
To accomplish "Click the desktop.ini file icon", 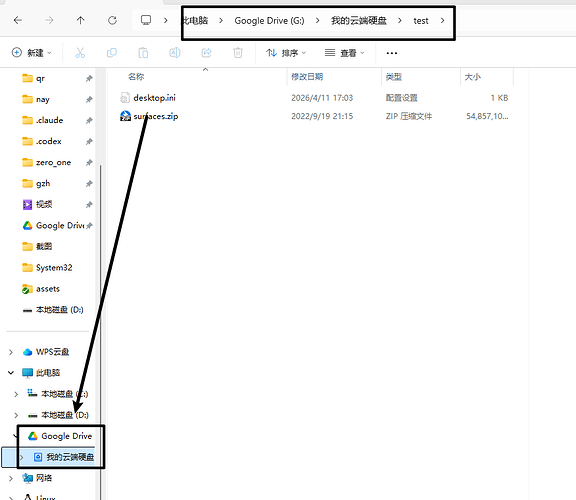I will (x=125, y=98).
